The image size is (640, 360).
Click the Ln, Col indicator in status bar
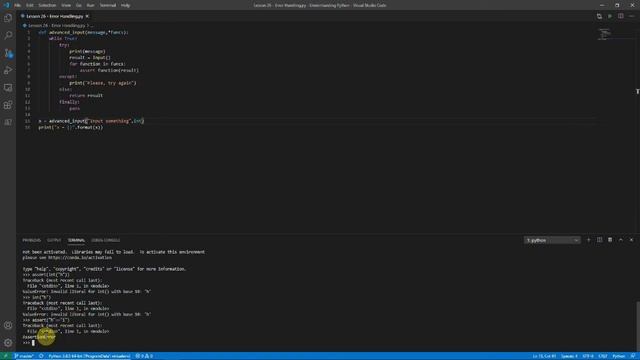pyautogui.click(x=544, y=356)
